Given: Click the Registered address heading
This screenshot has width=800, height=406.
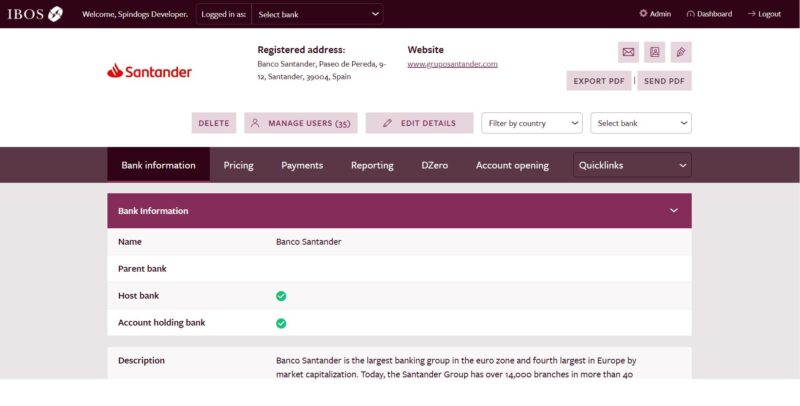Looking at the screenshot, I should coord(301,50).
